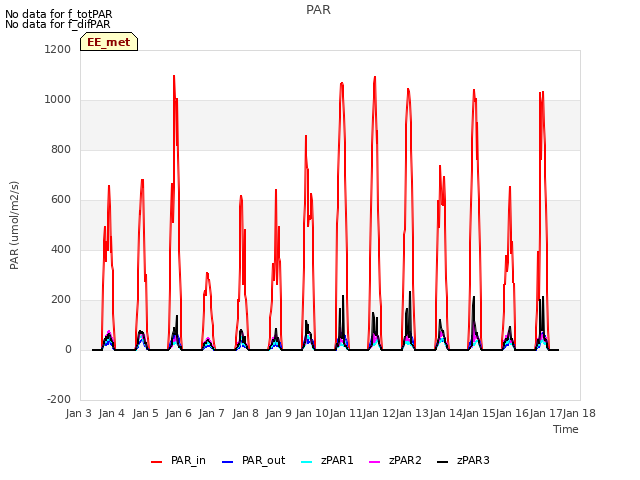Click the EE_met annotation label
Screen dimensions: 640x480
click(109, 42)
